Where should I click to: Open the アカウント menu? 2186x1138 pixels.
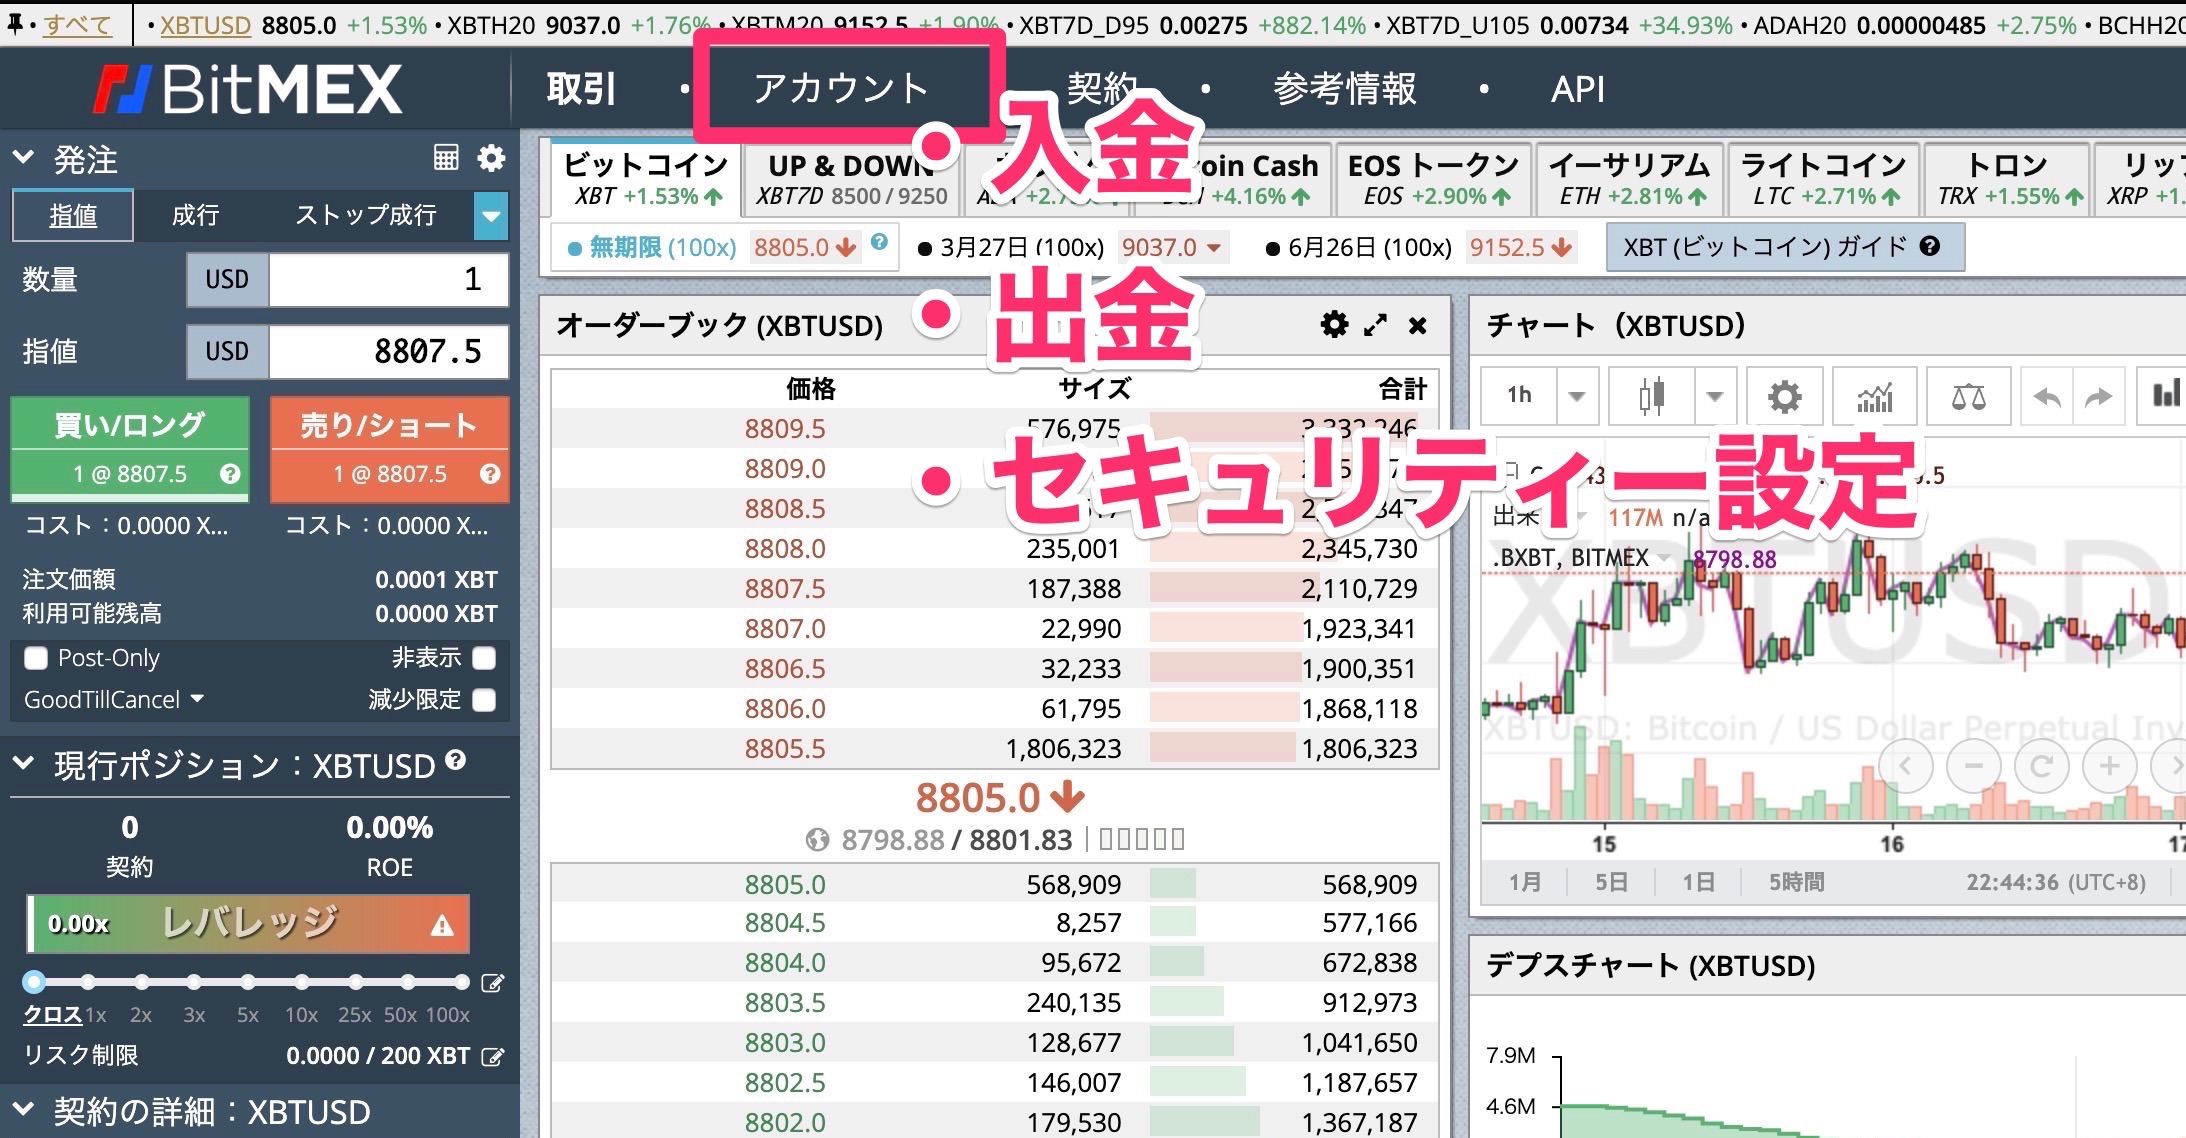841,89
